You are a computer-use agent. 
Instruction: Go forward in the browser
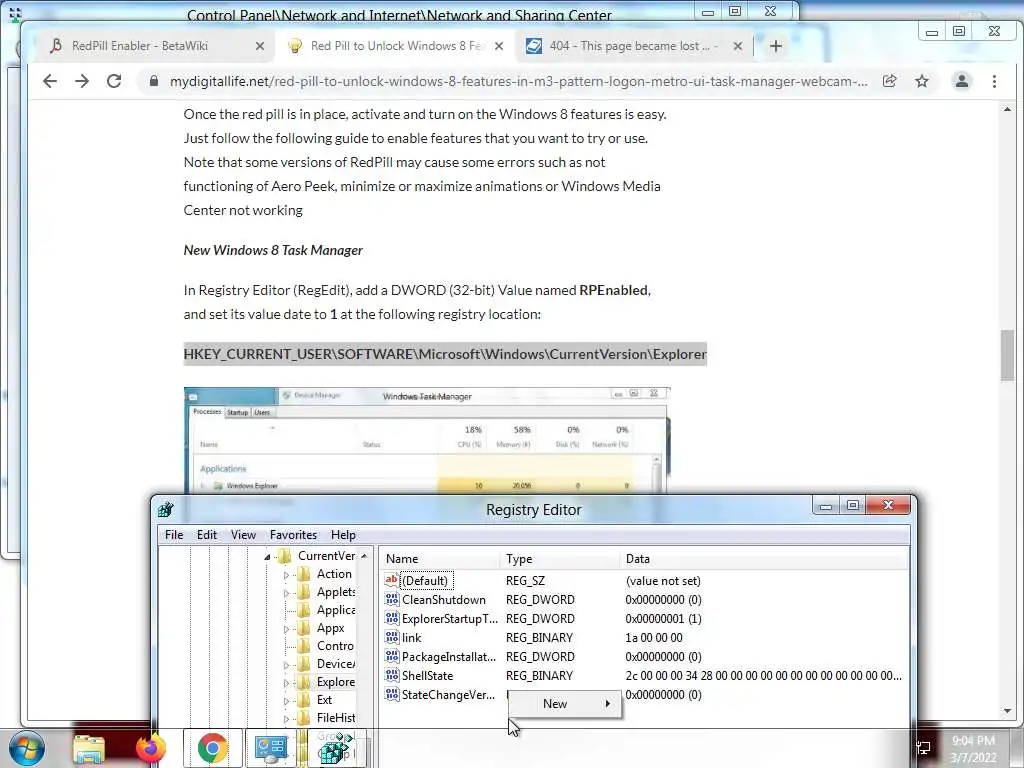(x=82, y=81)
